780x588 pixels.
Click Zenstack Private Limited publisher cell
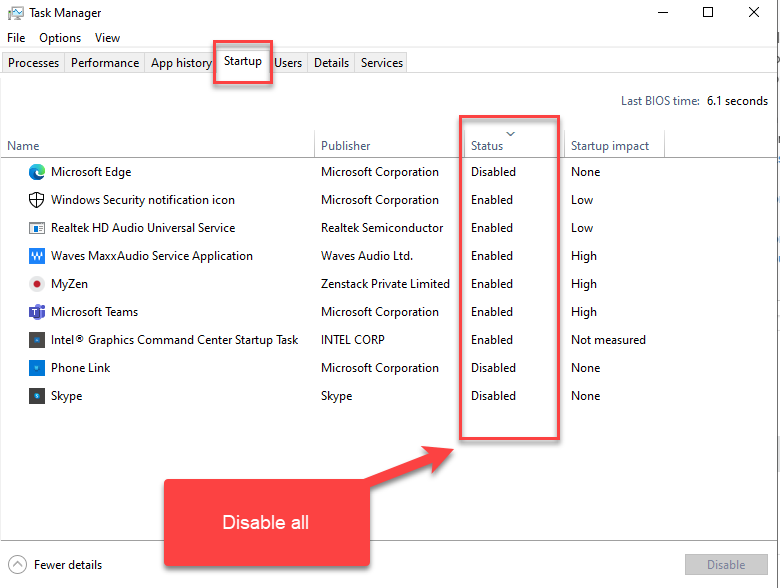pyautogui.click(x=385, y=284)
